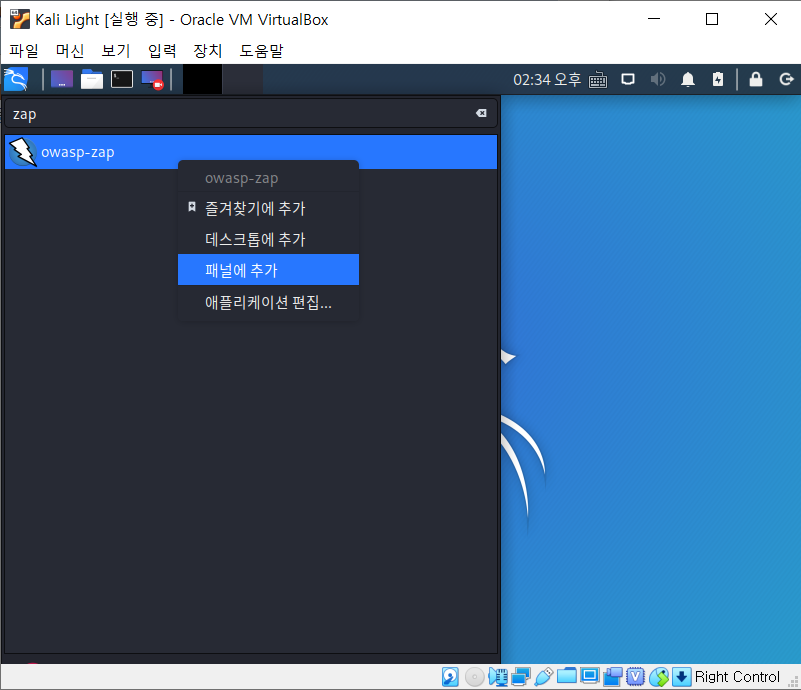Open the 도움말 VirtualBox menu
The image size is (801, 690).
pyautogui.click(x=261, y=51)
